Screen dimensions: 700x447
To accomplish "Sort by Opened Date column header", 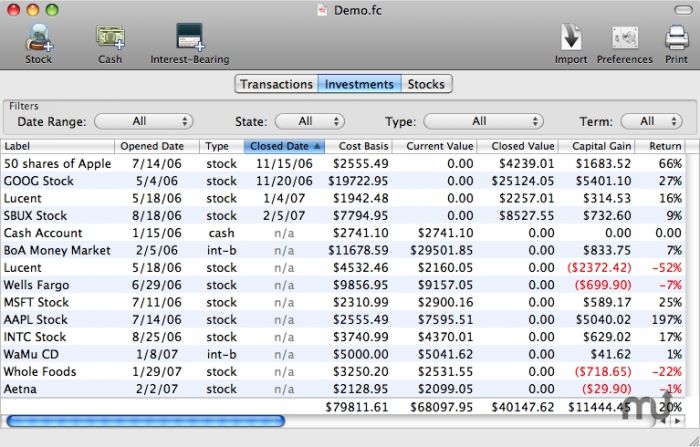I will coord(157,146).
